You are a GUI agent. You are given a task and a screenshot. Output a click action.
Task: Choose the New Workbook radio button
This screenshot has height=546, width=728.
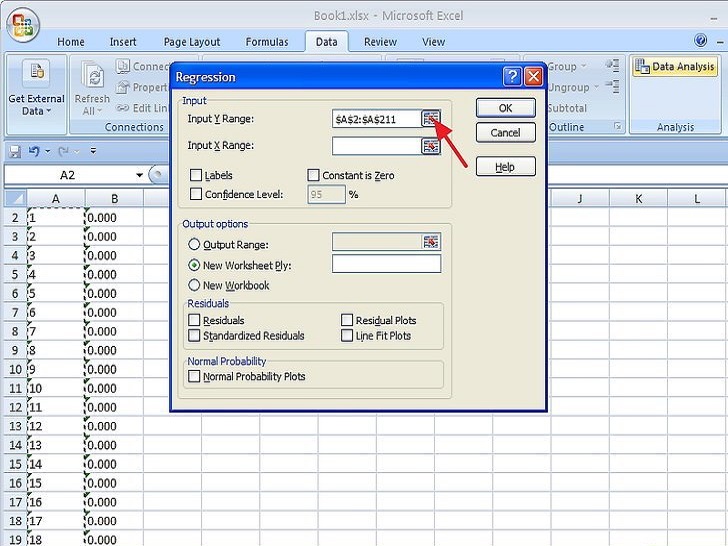(194, 285)
